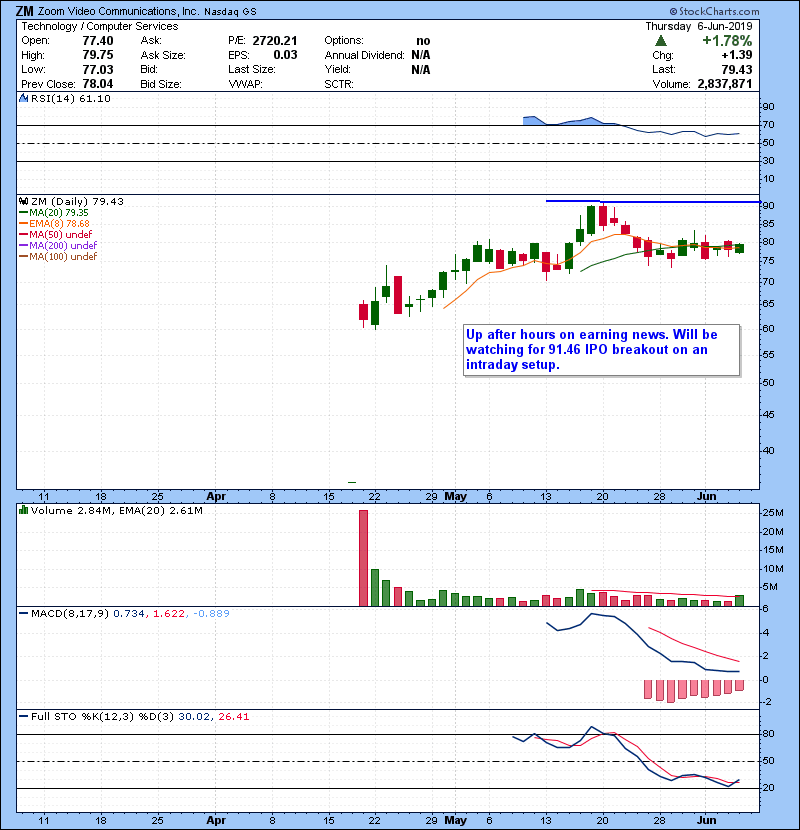Click the Jun label on price date axis
The image size is (800, 830).
tap(707, 495)
